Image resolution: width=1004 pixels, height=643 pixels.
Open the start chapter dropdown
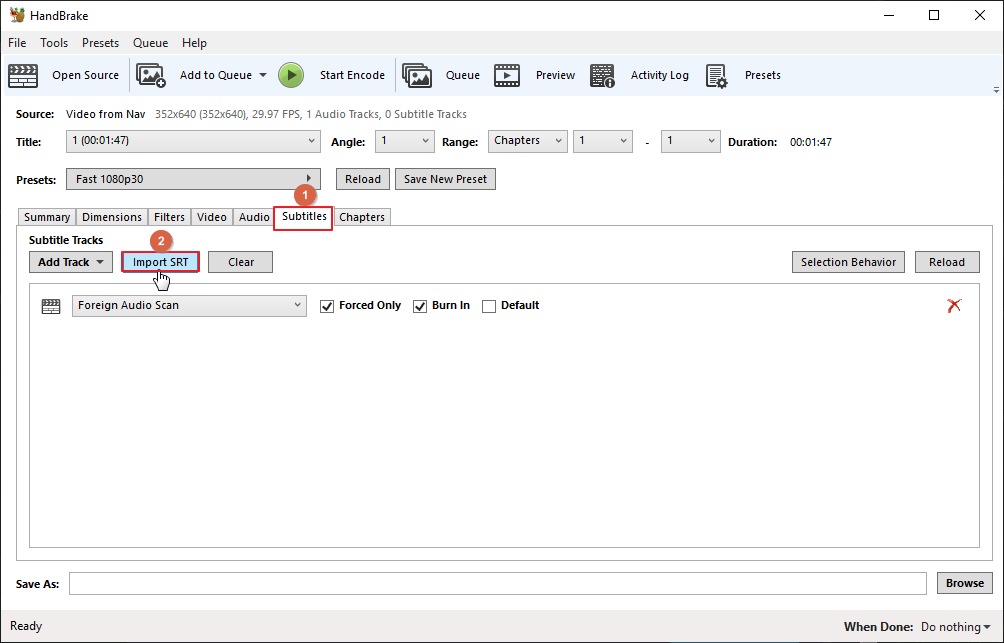pyautogui.click(x=603, y=142)
